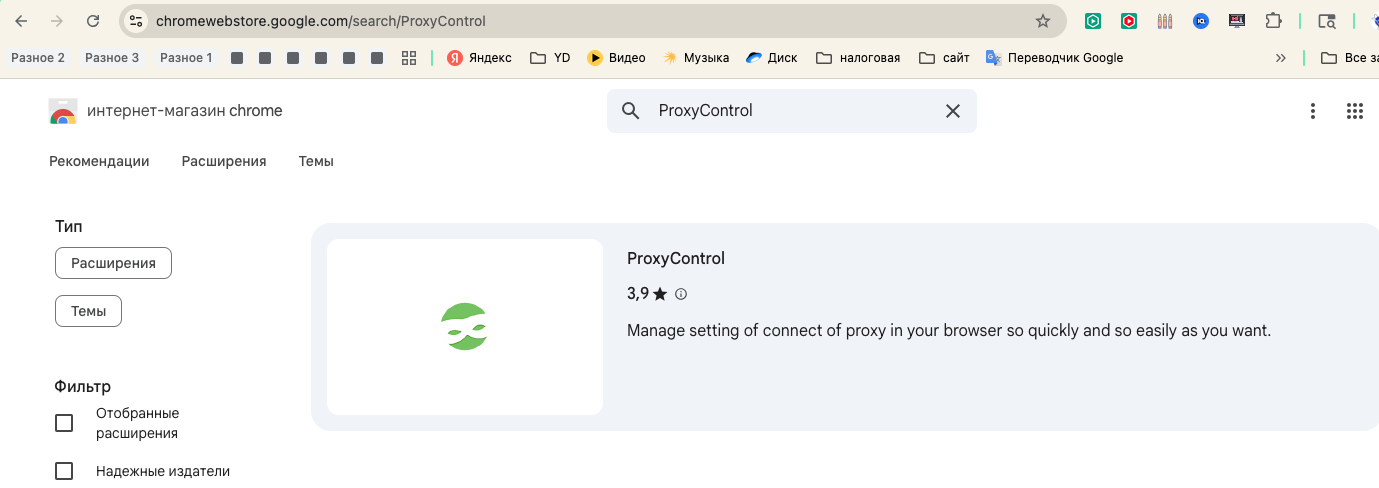This screenshot has height=488, width=1379.
Task: Open the Яндекс bookmark
Action: [x=479, y=58]
